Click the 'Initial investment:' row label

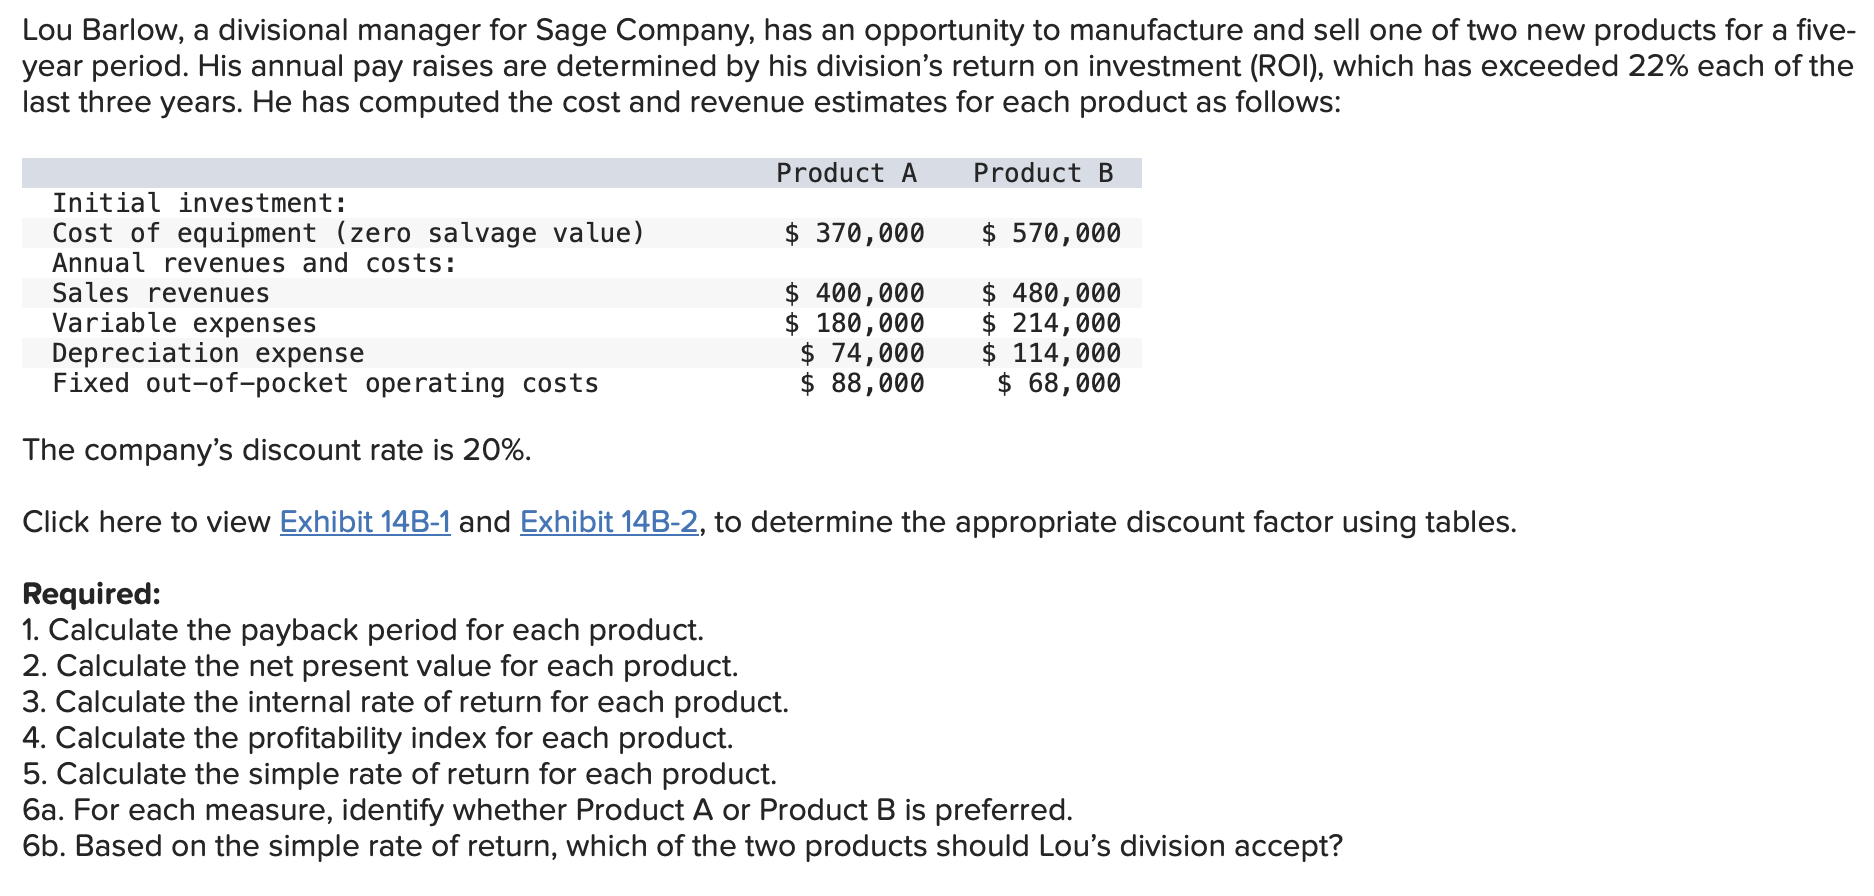tap(200, 203)
